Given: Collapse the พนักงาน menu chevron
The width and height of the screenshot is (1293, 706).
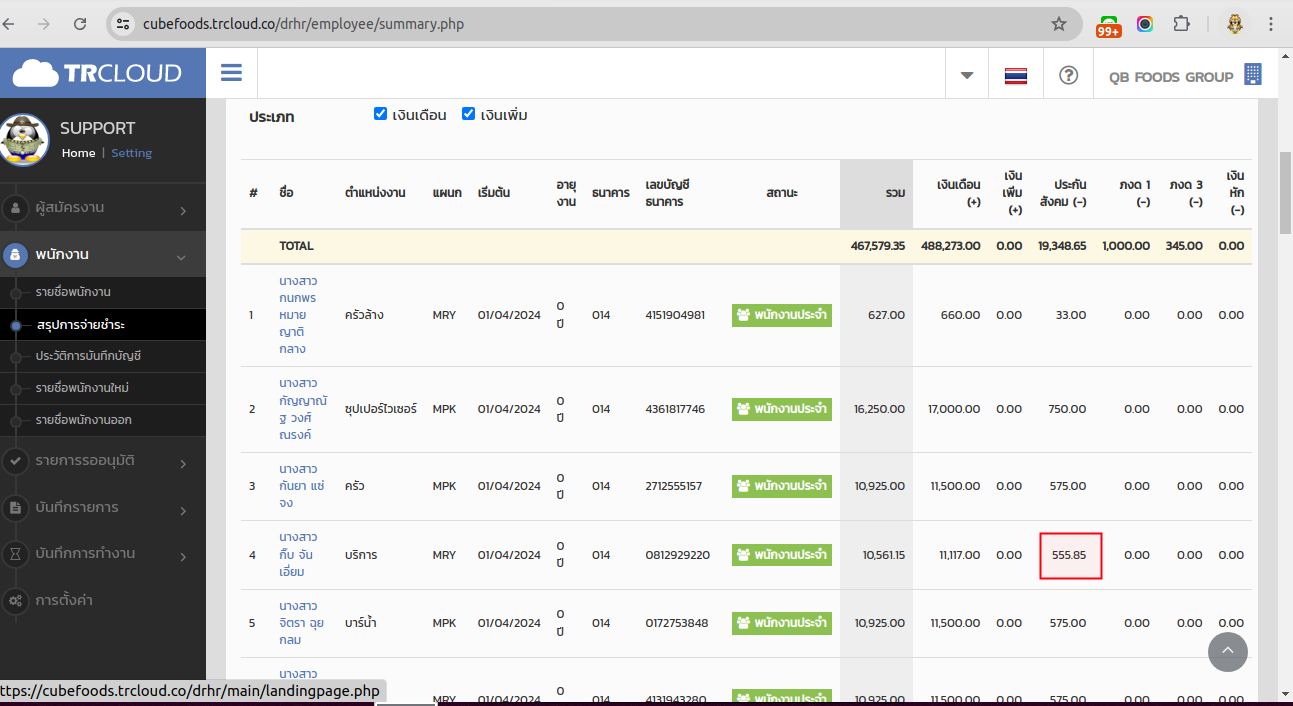Looking at the screenshot, I should (181, 258).
